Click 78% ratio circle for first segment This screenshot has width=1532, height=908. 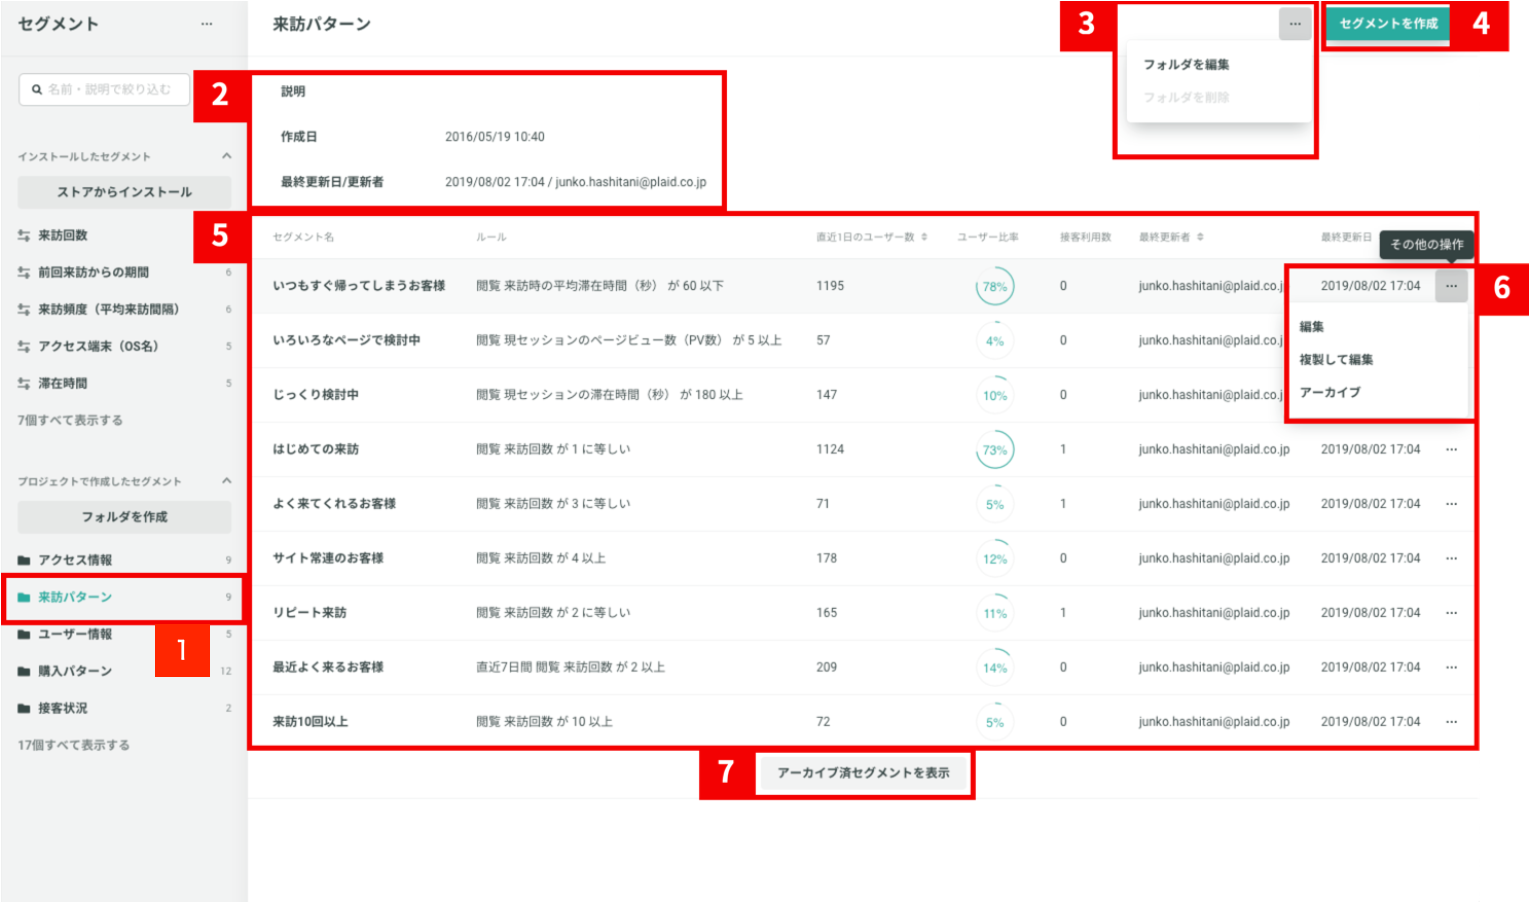pyautogui.click(x=995, y=287)
